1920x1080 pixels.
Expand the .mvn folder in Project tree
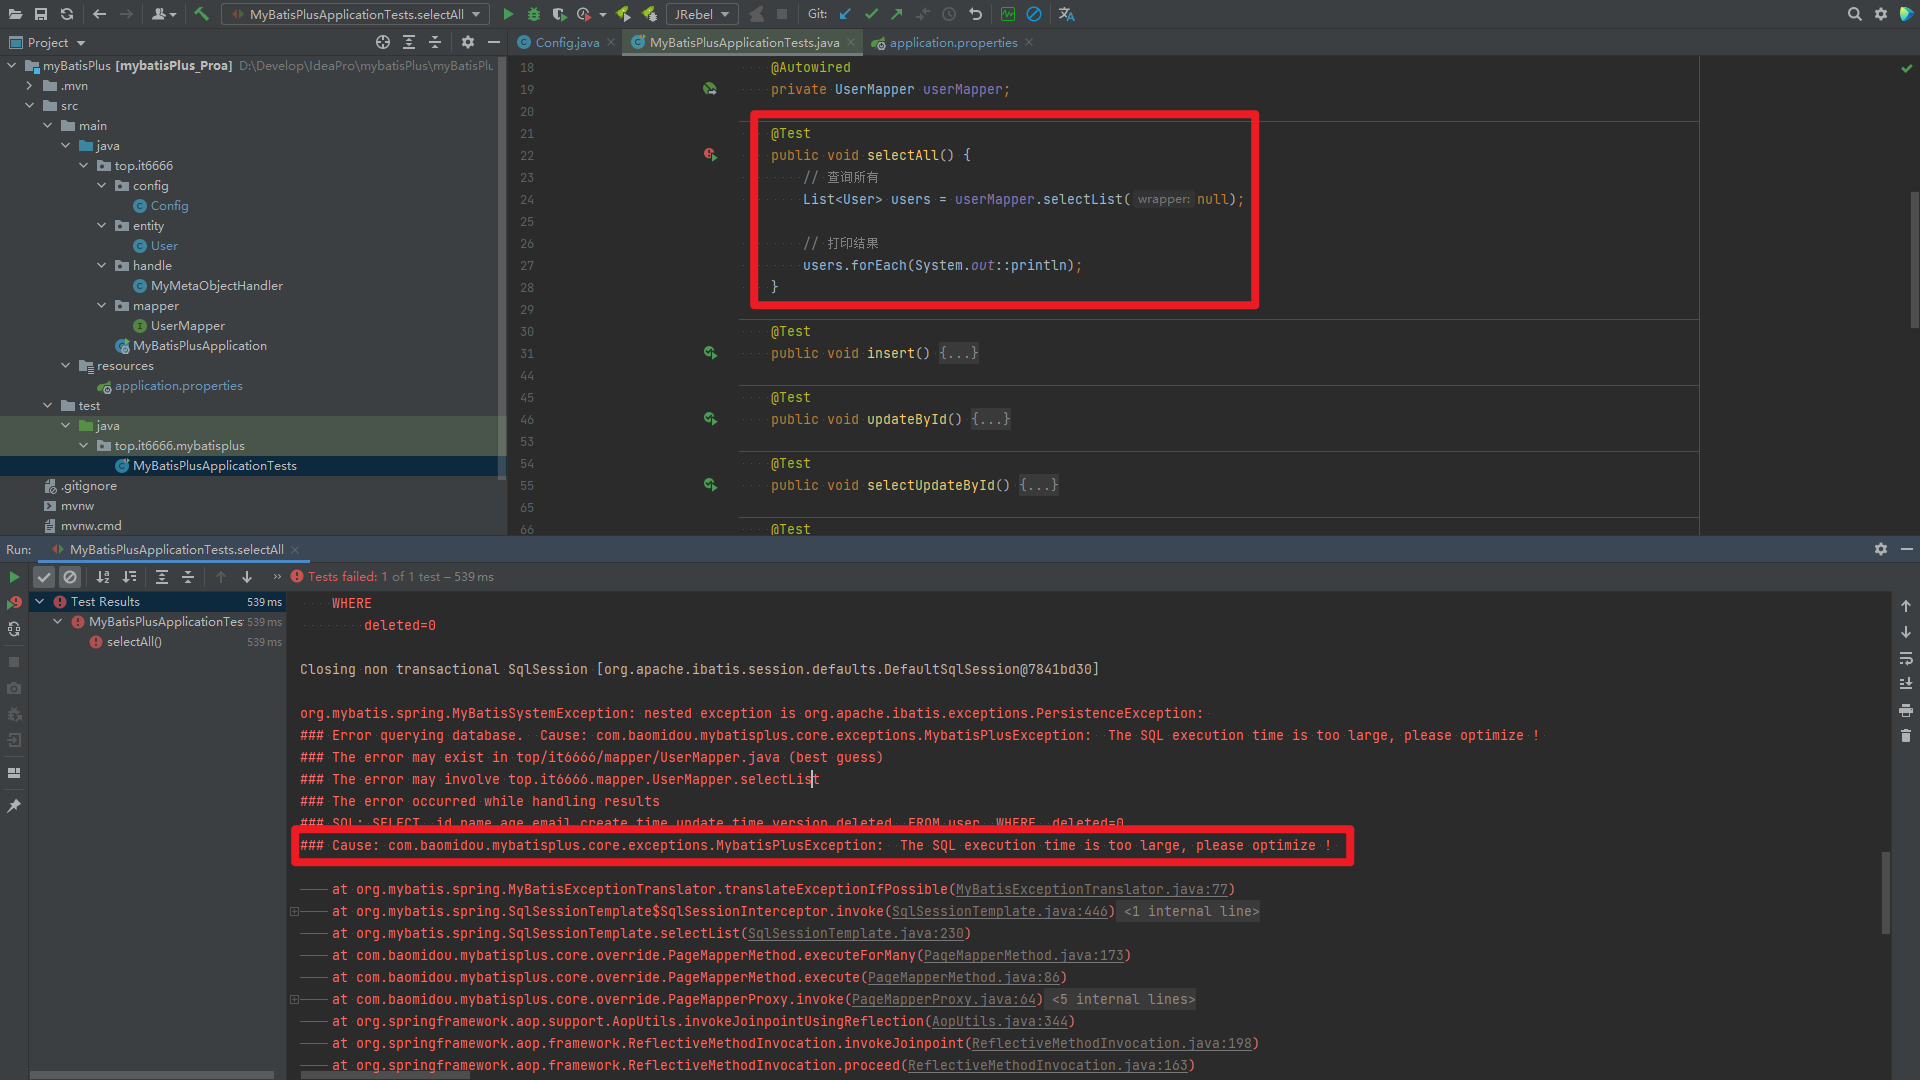coord(30,86)
